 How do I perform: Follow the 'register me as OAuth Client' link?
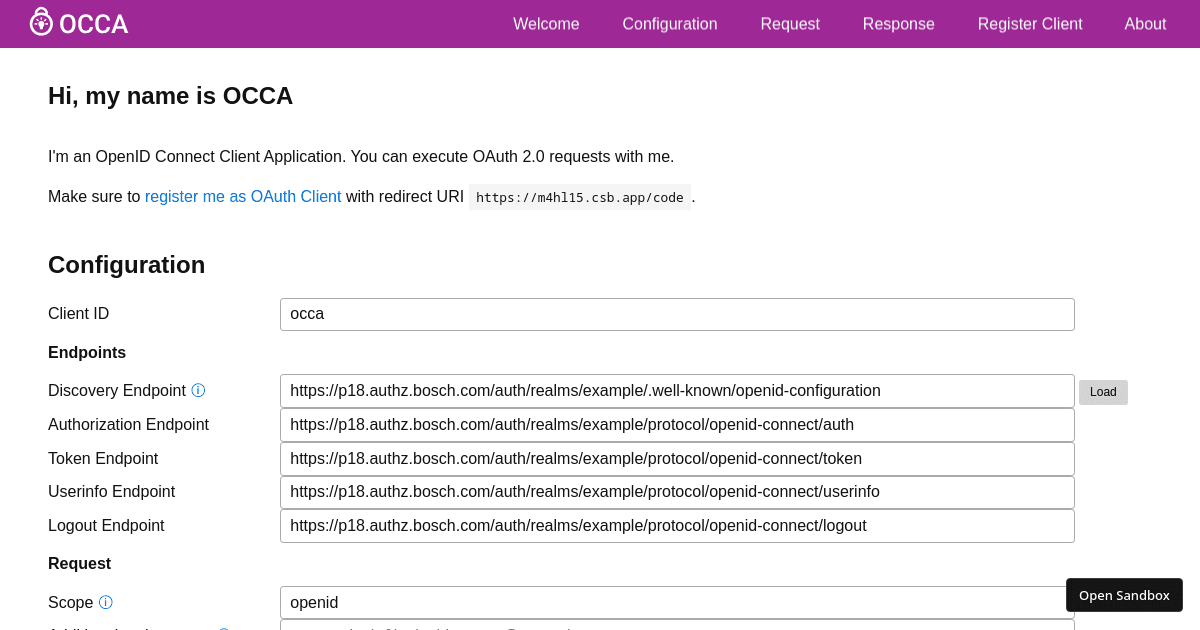(x=243, y=196)
